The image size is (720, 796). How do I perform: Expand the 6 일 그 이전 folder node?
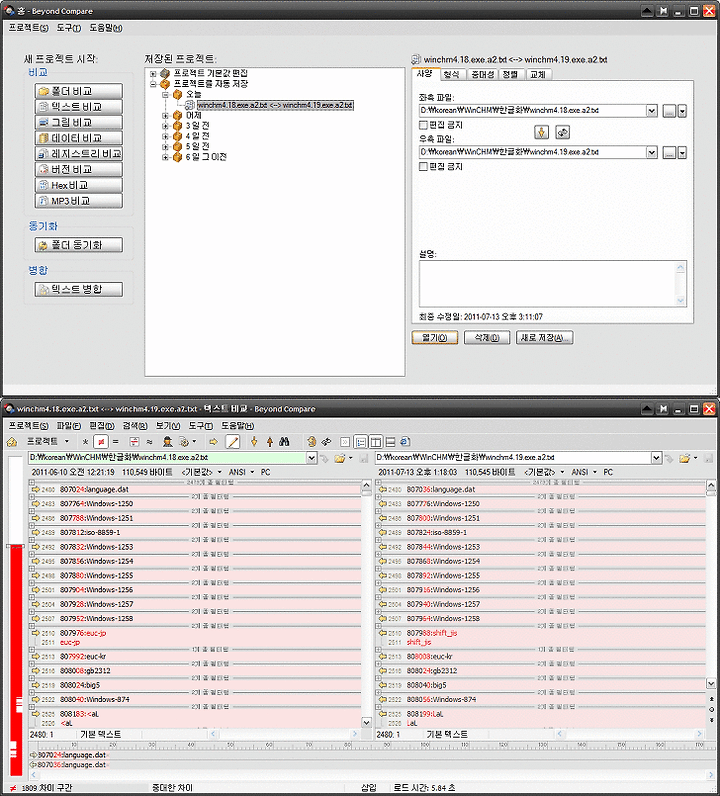165,157
